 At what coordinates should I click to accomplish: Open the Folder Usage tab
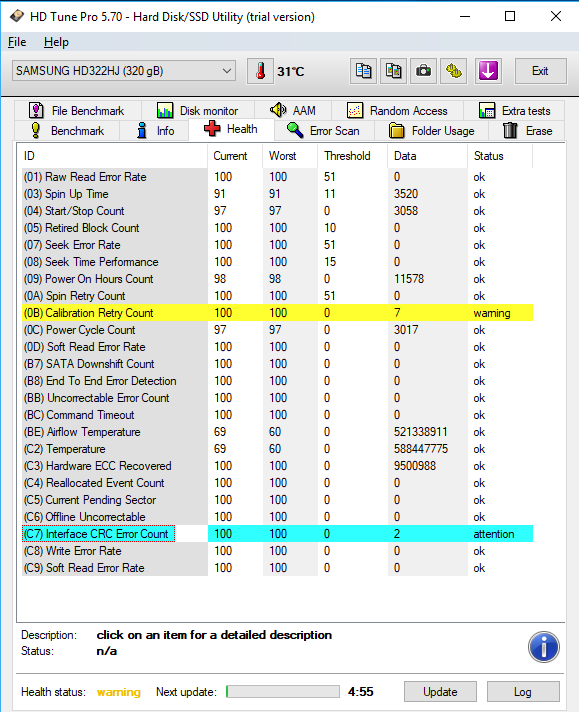pyautogui.click(x=431, y=131)
